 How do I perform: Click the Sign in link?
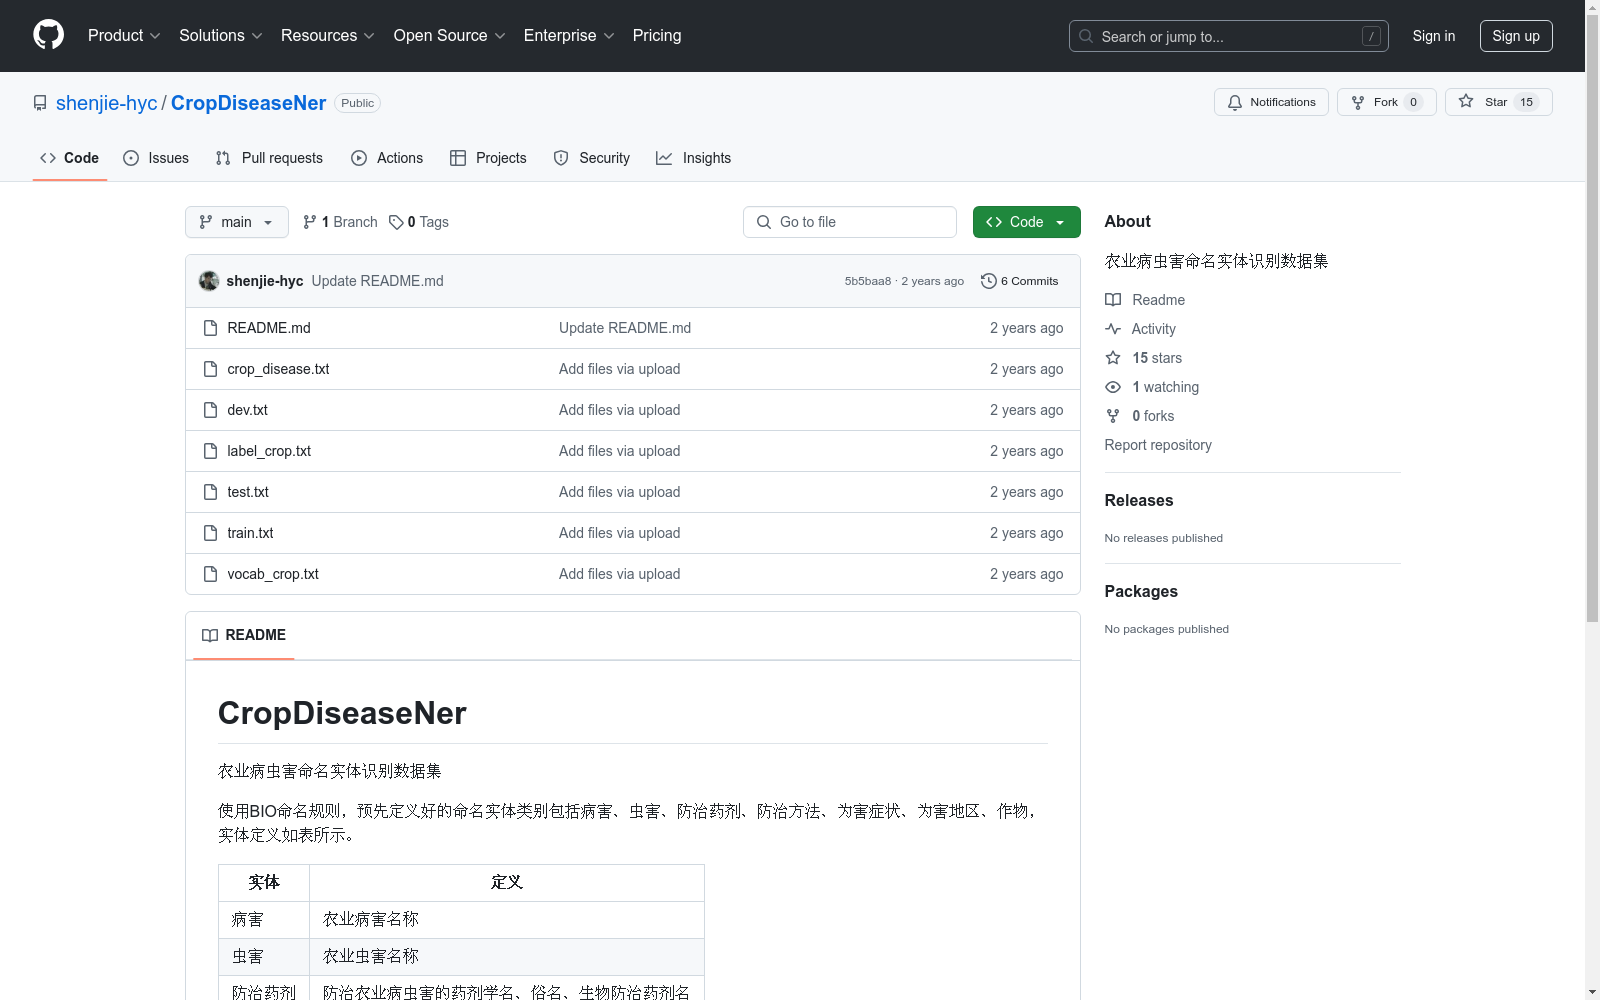[x=1434, y=36]
